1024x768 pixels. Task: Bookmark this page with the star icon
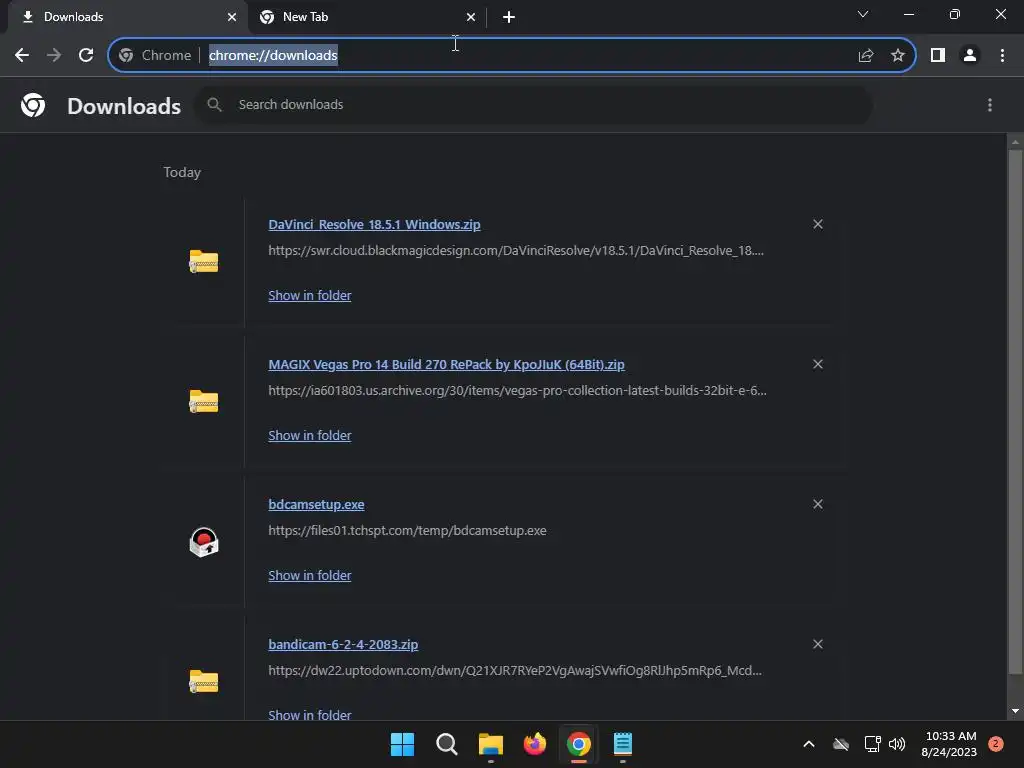pos(898,55)
